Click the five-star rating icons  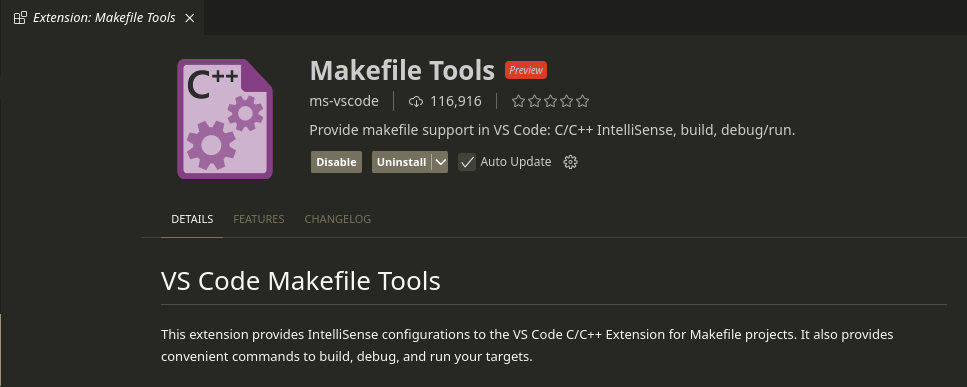(551, 101)
